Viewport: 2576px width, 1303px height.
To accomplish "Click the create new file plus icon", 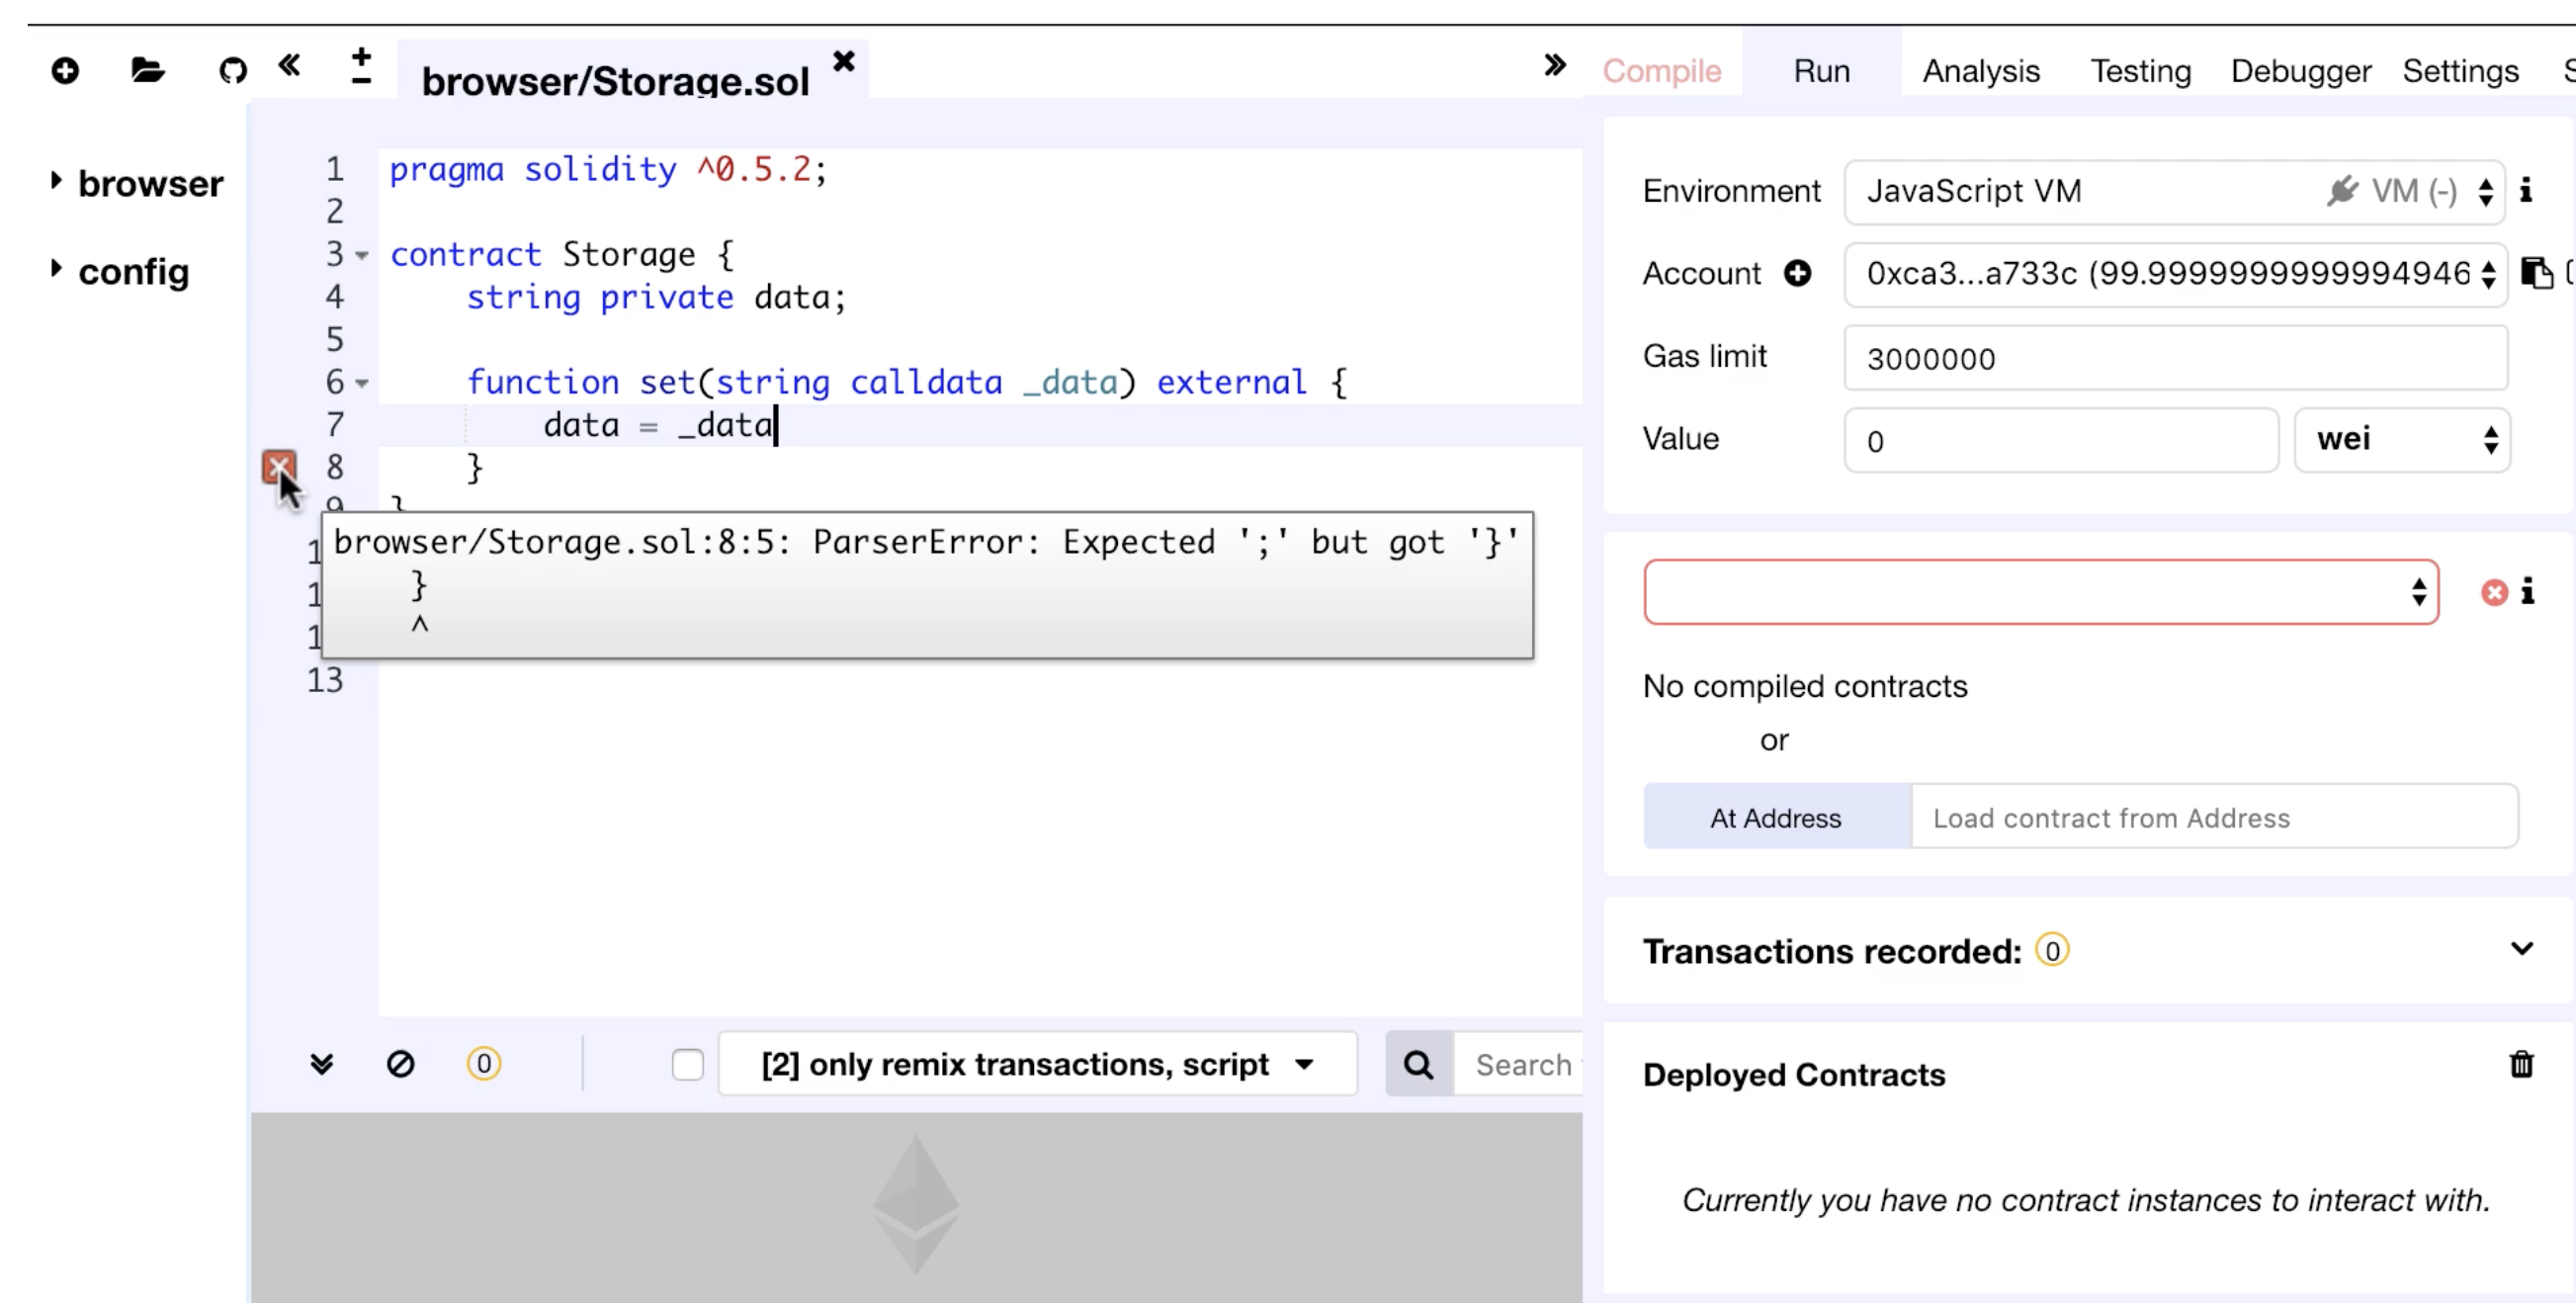I will [x=65, y=71].
